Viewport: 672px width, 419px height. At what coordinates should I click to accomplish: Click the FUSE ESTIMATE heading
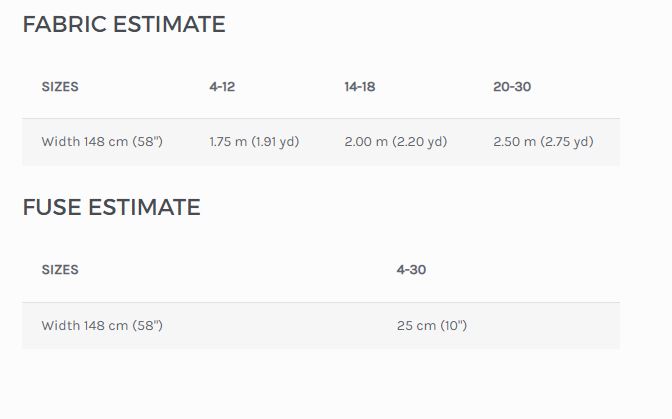111,207
